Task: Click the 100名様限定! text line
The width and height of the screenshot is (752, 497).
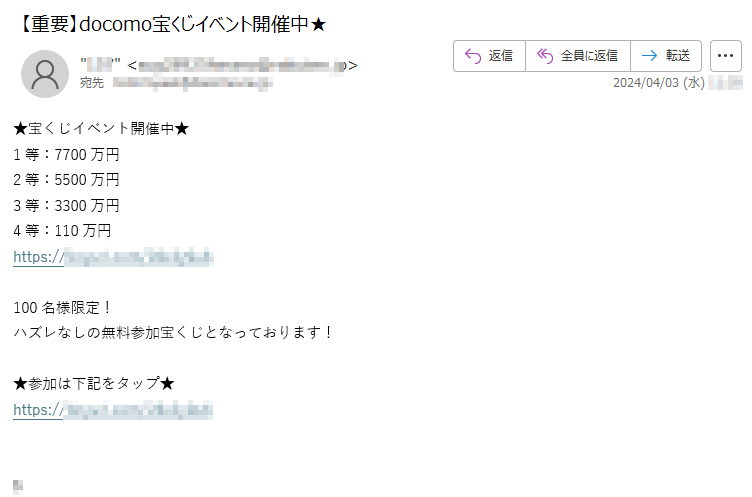Action: tap(62, 308)
